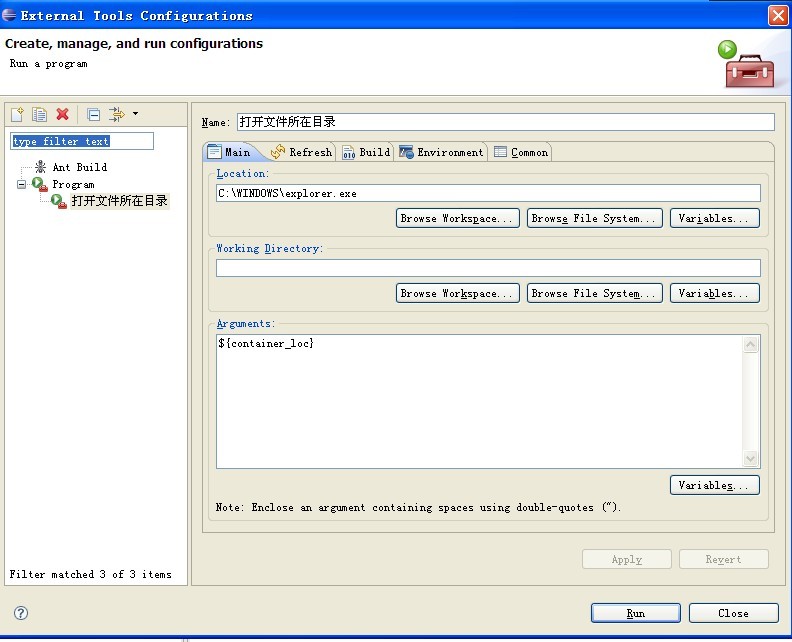This screenshot has height=642, width=792.
Task: Click Variables button under Arguments
Action: [x=715, y=485]
